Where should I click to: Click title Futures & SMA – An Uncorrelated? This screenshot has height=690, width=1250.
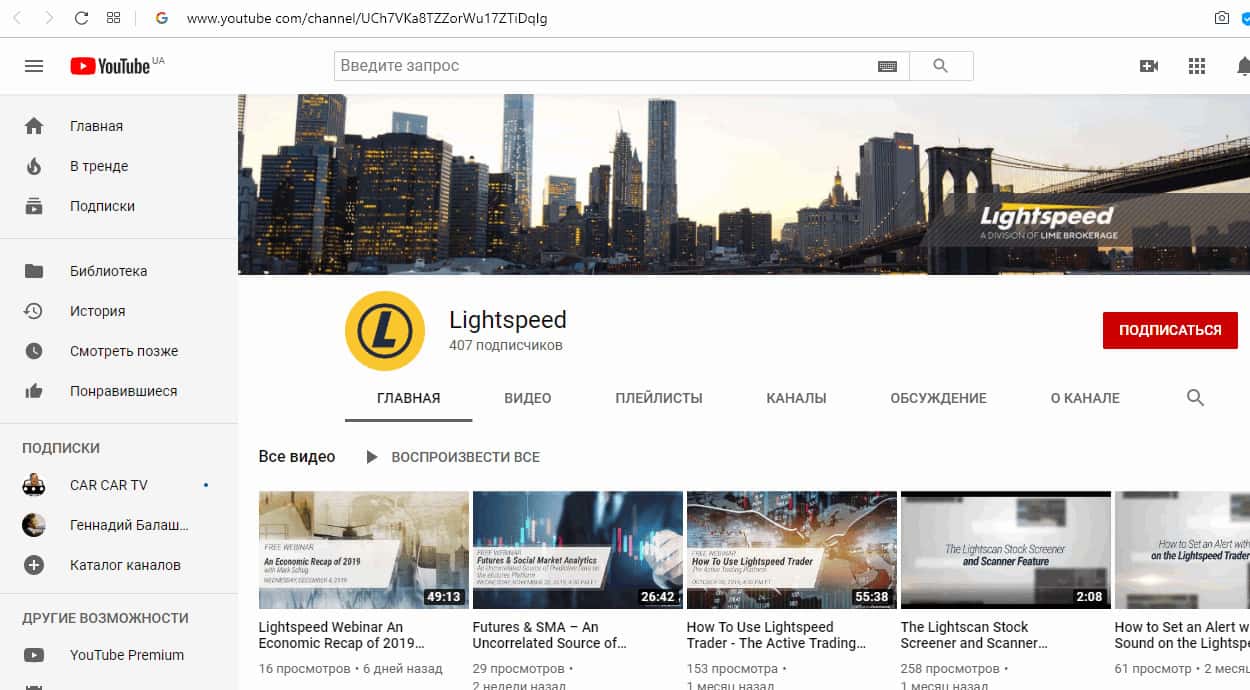click(550, 635)
